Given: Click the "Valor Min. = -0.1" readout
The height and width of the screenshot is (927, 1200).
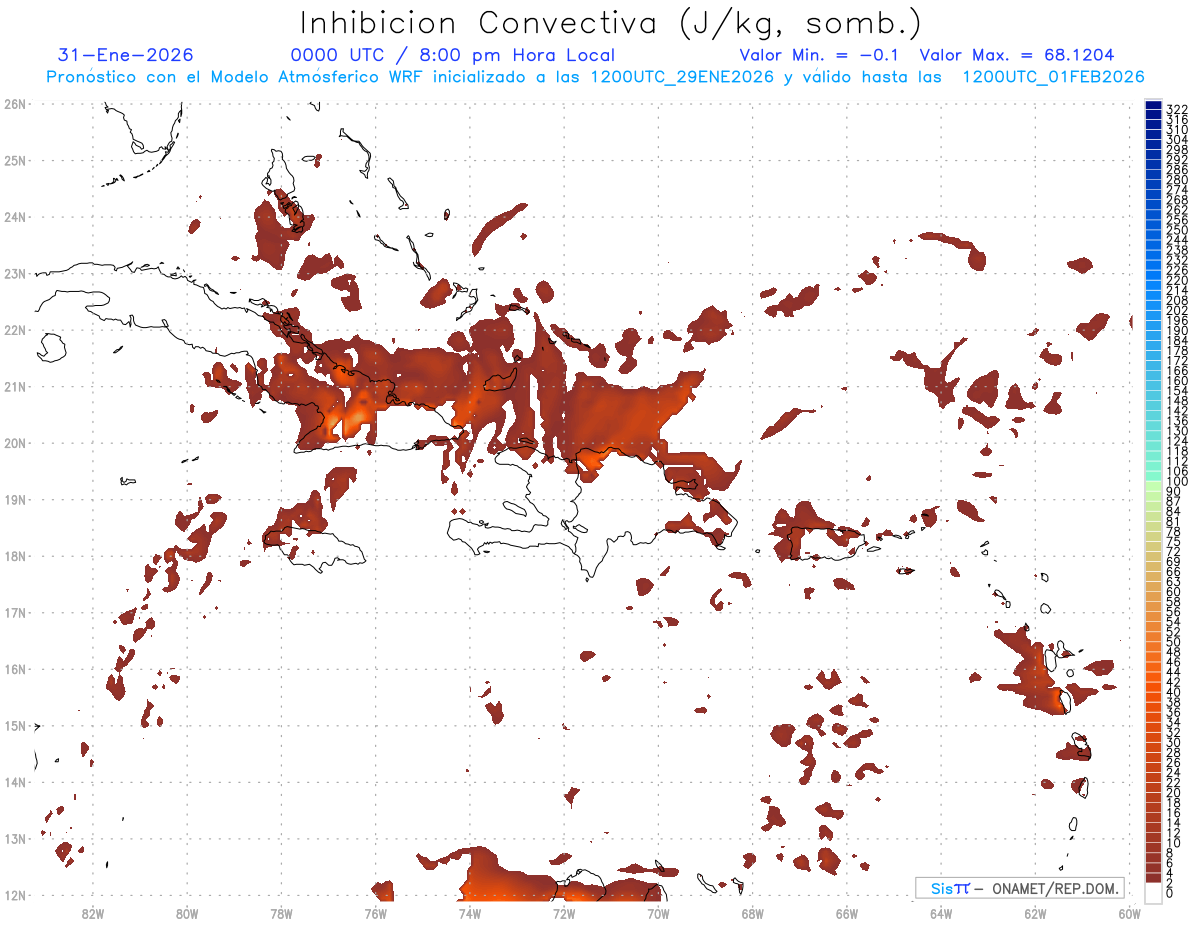Looking at the screenshot, I should (x=818, y=55).
